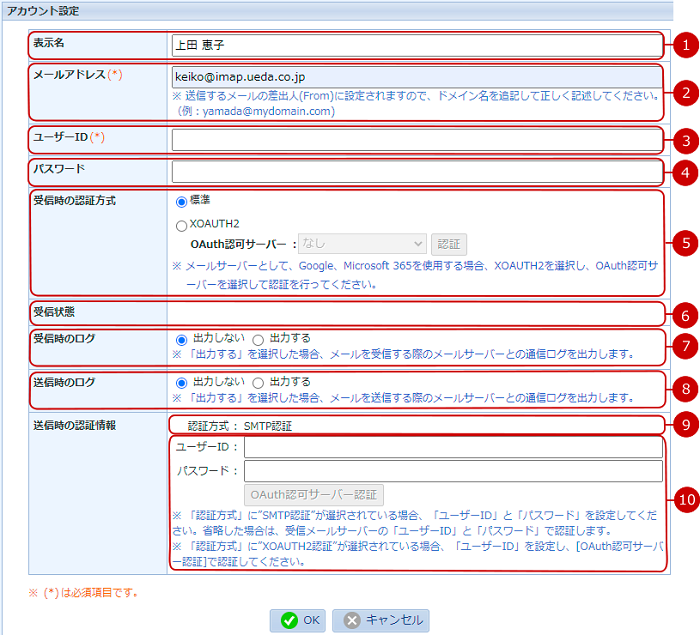Click the 受信時の認証方式 label
Image resolution: width=700 pixels, height=635 pixels.
tap(75, 201)
